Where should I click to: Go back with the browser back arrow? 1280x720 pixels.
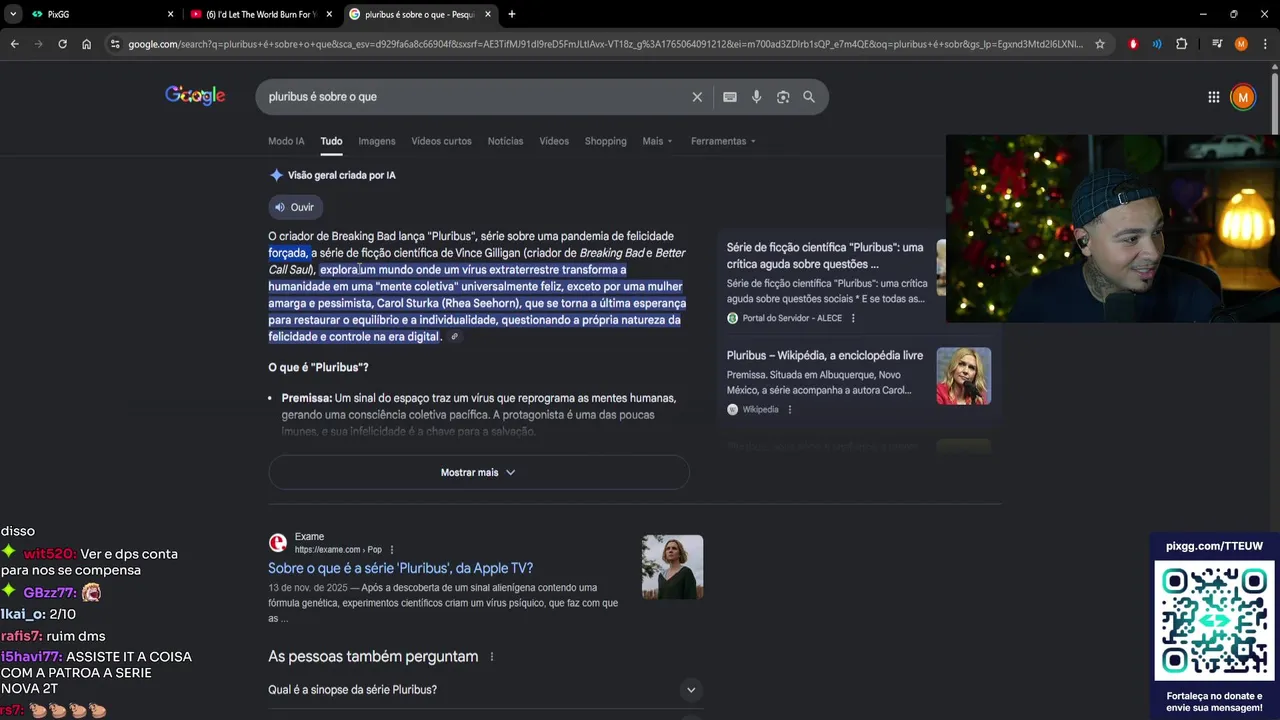tap(14, 44)
